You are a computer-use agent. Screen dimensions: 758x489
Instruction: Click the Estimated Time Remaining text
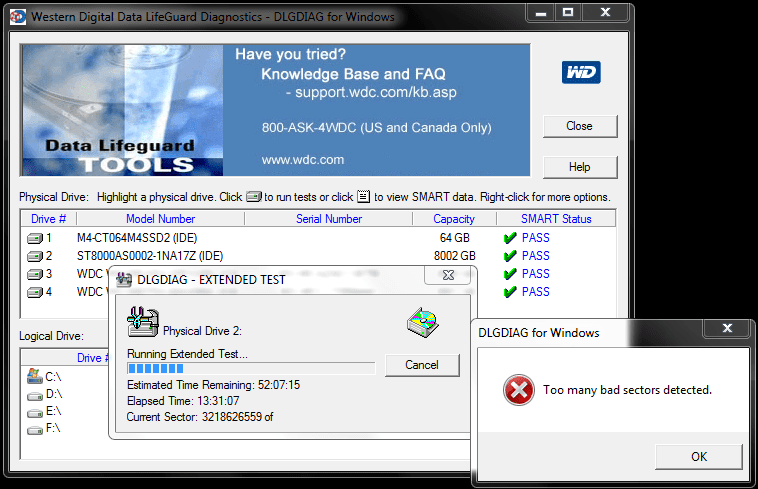[x=213, y=385]
